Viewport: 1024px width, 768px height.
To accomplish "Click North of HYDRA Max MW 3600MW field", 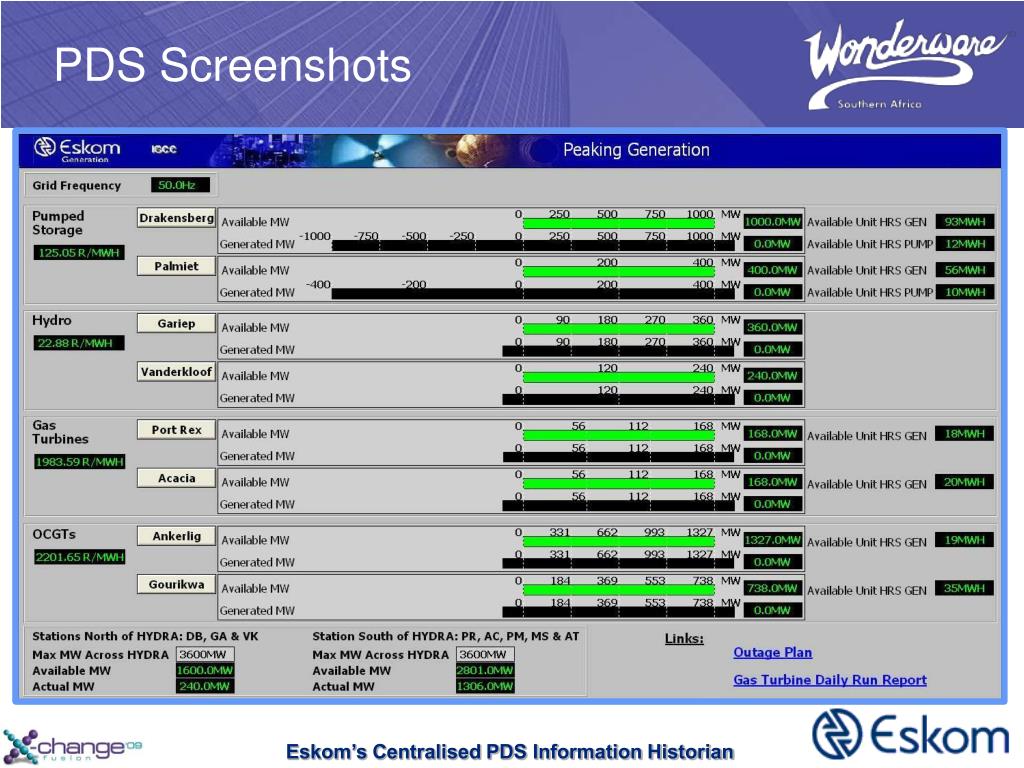I will tap(205, 654).
